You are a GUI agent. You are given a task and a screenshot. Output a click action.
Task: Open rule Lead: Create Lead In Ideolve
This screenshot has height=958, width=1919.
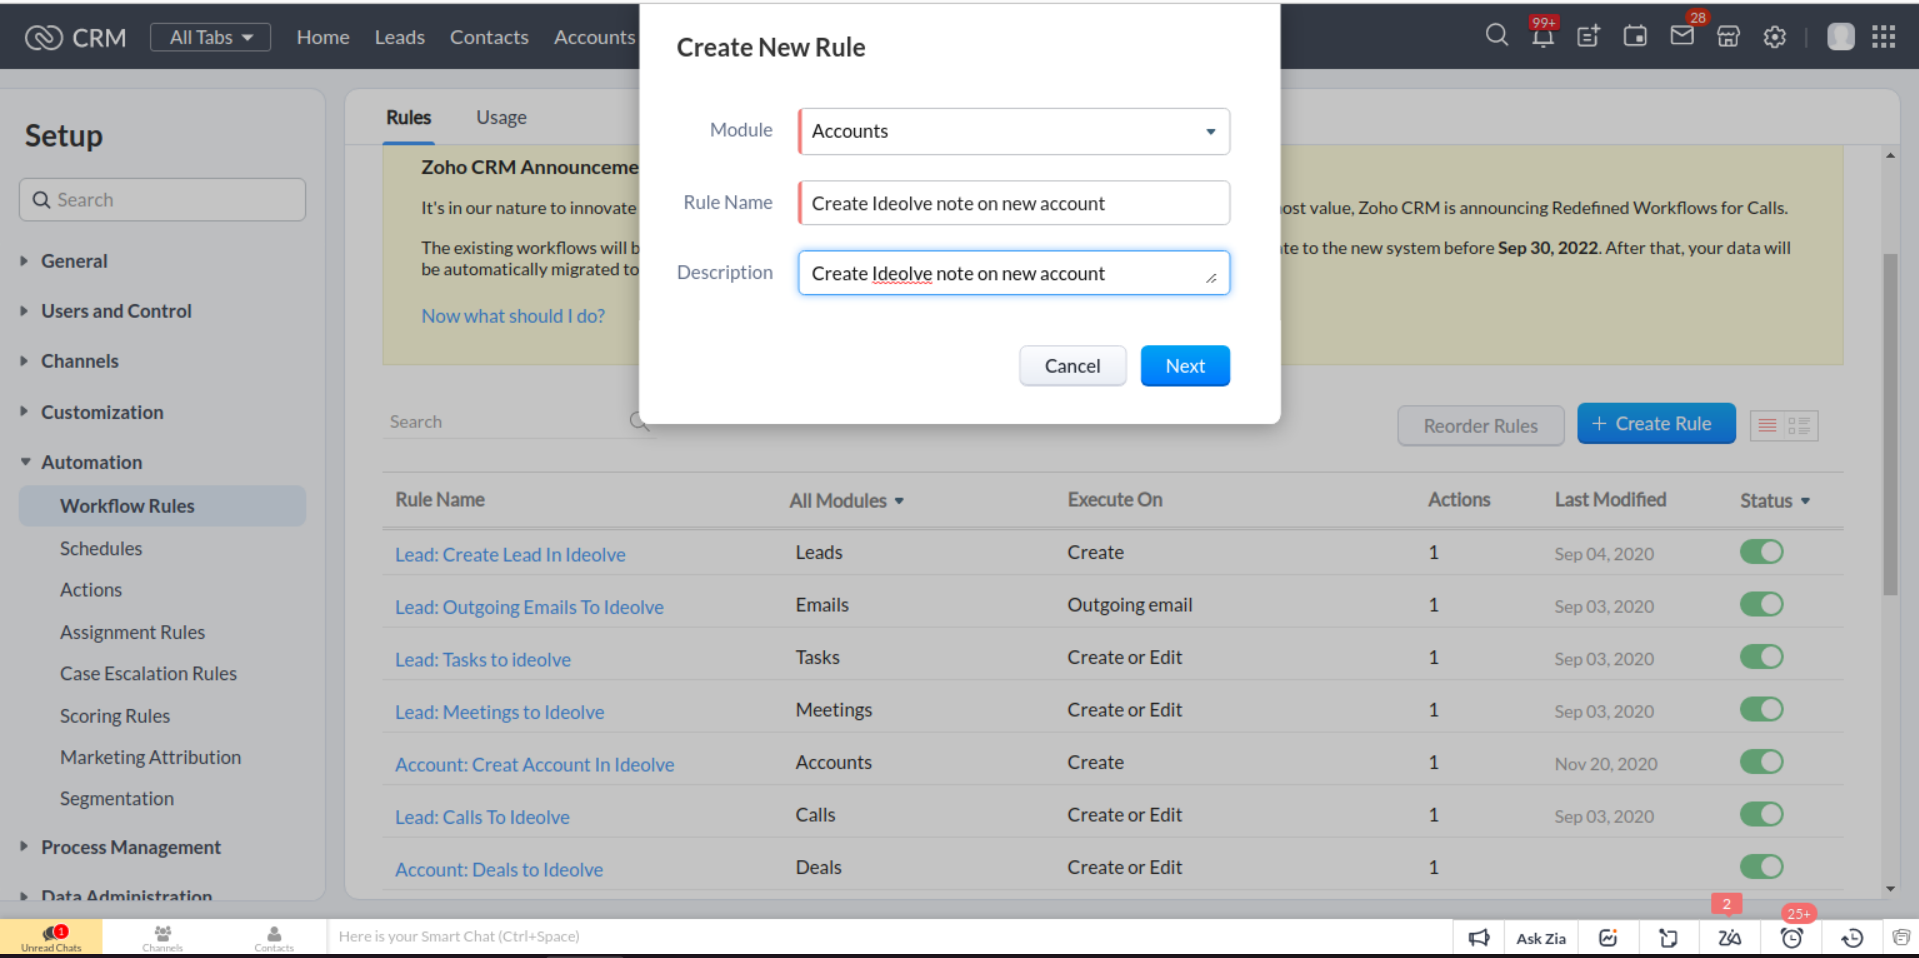510,555
